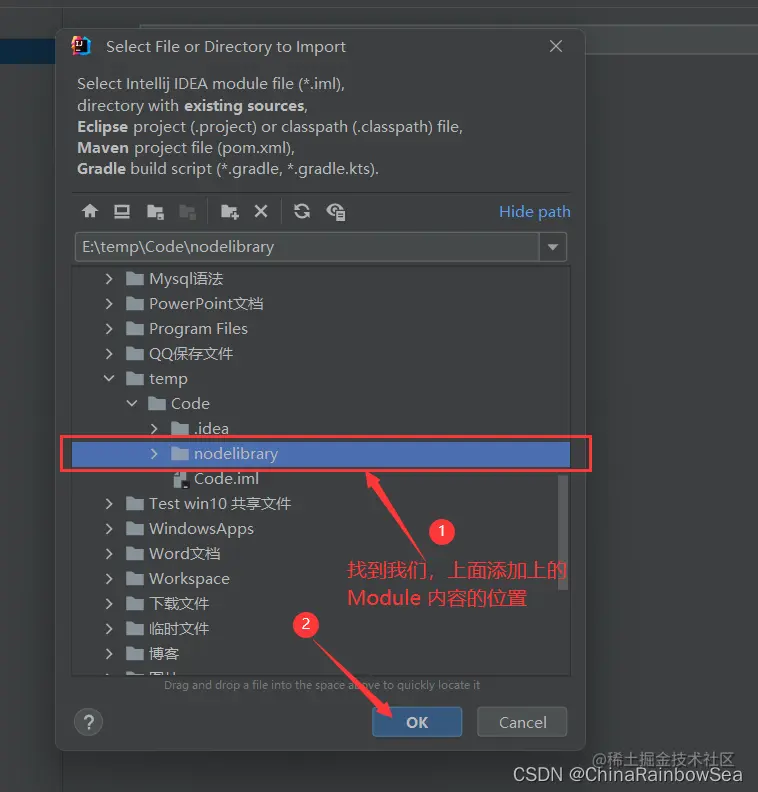Screen dimensions: 758x792
Task: Select the 临时文件 folder name
Action: coord(179,629)
